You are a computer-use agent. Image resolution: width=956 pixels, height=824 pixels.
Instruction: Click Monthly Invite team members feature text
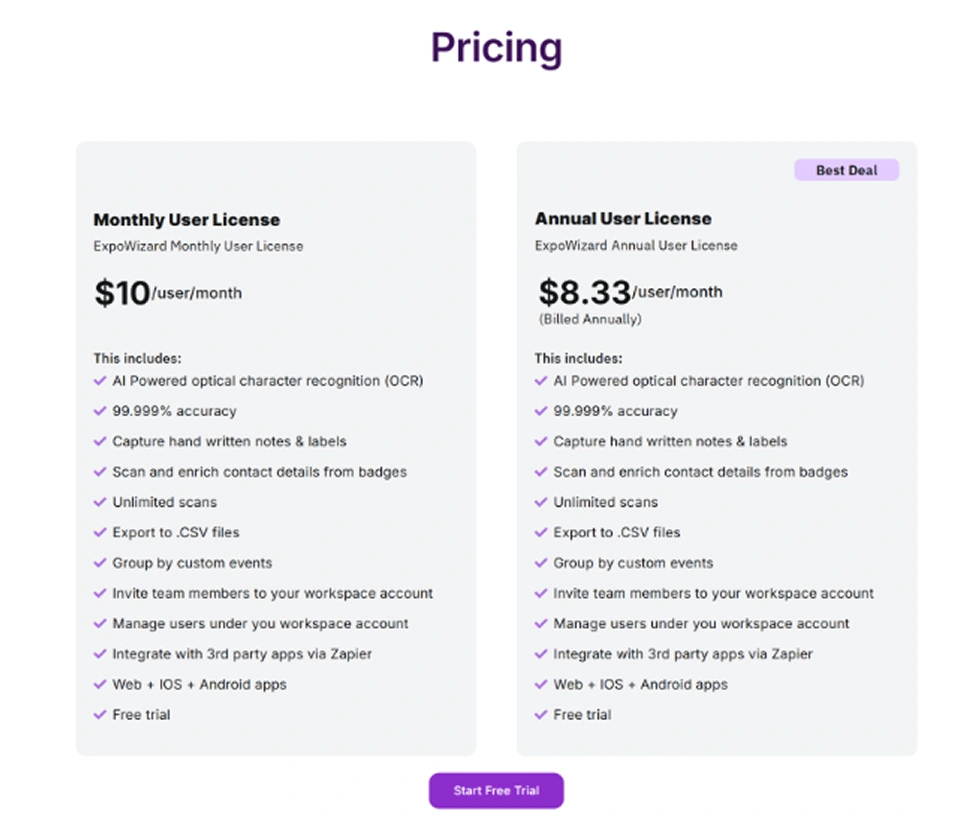pyautogui.click(x=273, y=593)
